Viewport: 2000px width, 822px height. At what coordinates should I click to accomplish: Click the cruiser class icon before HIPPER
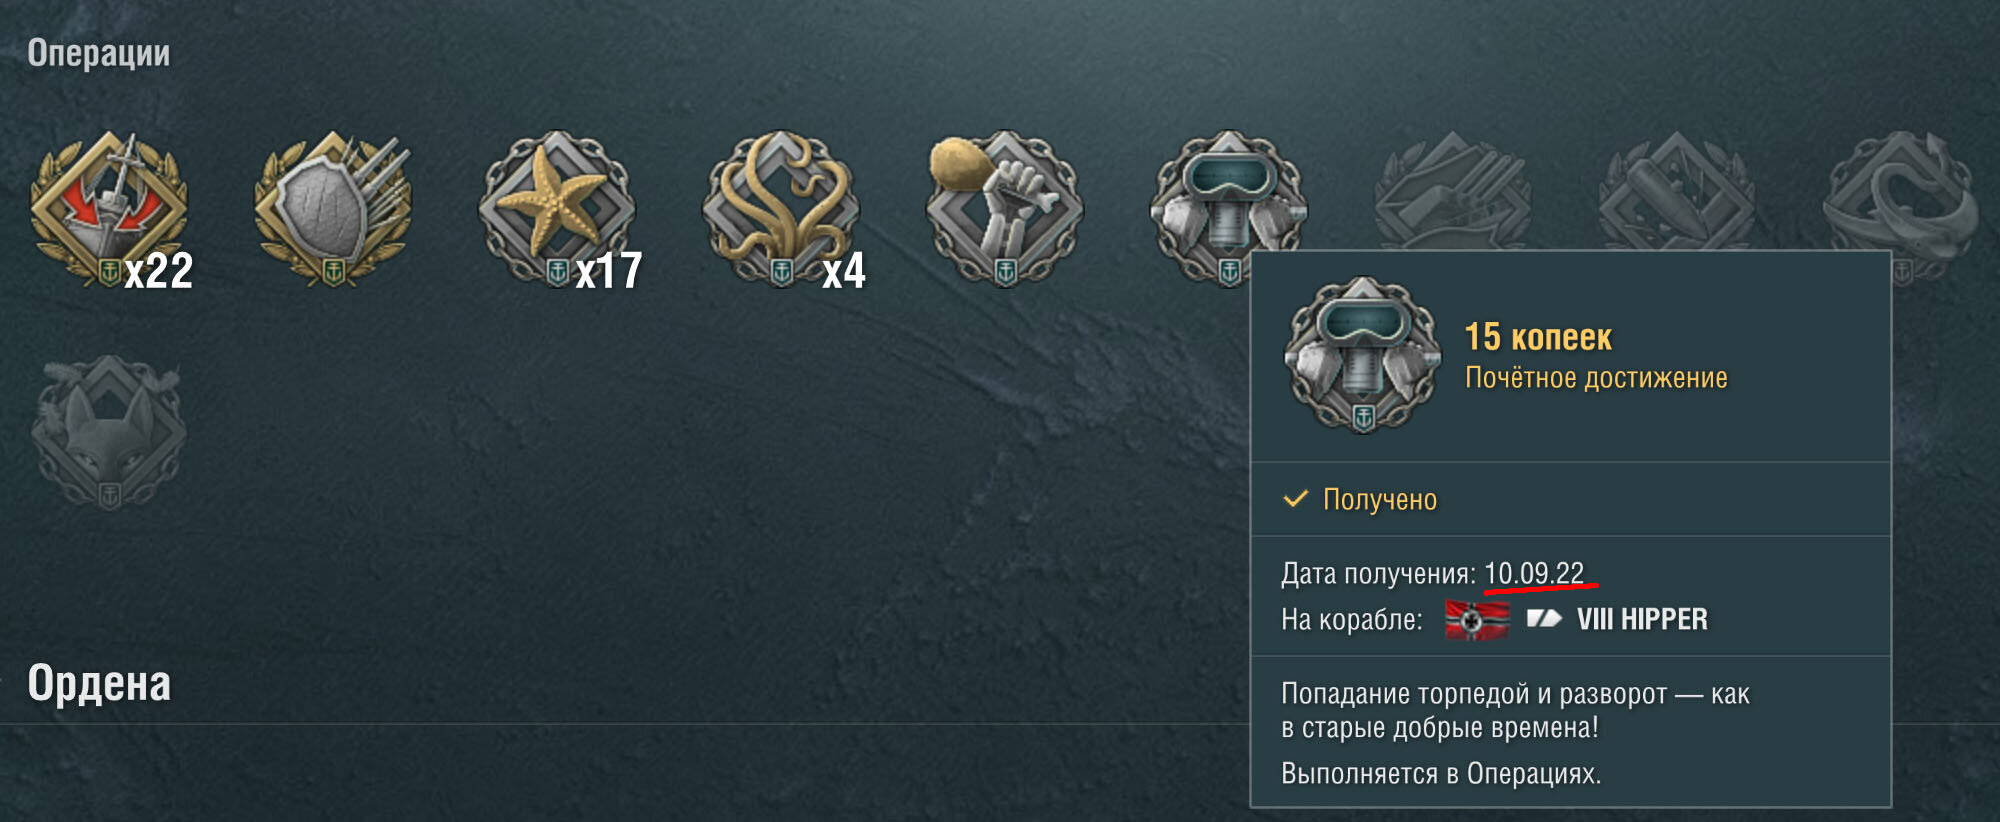click(x=1543, y=619)
